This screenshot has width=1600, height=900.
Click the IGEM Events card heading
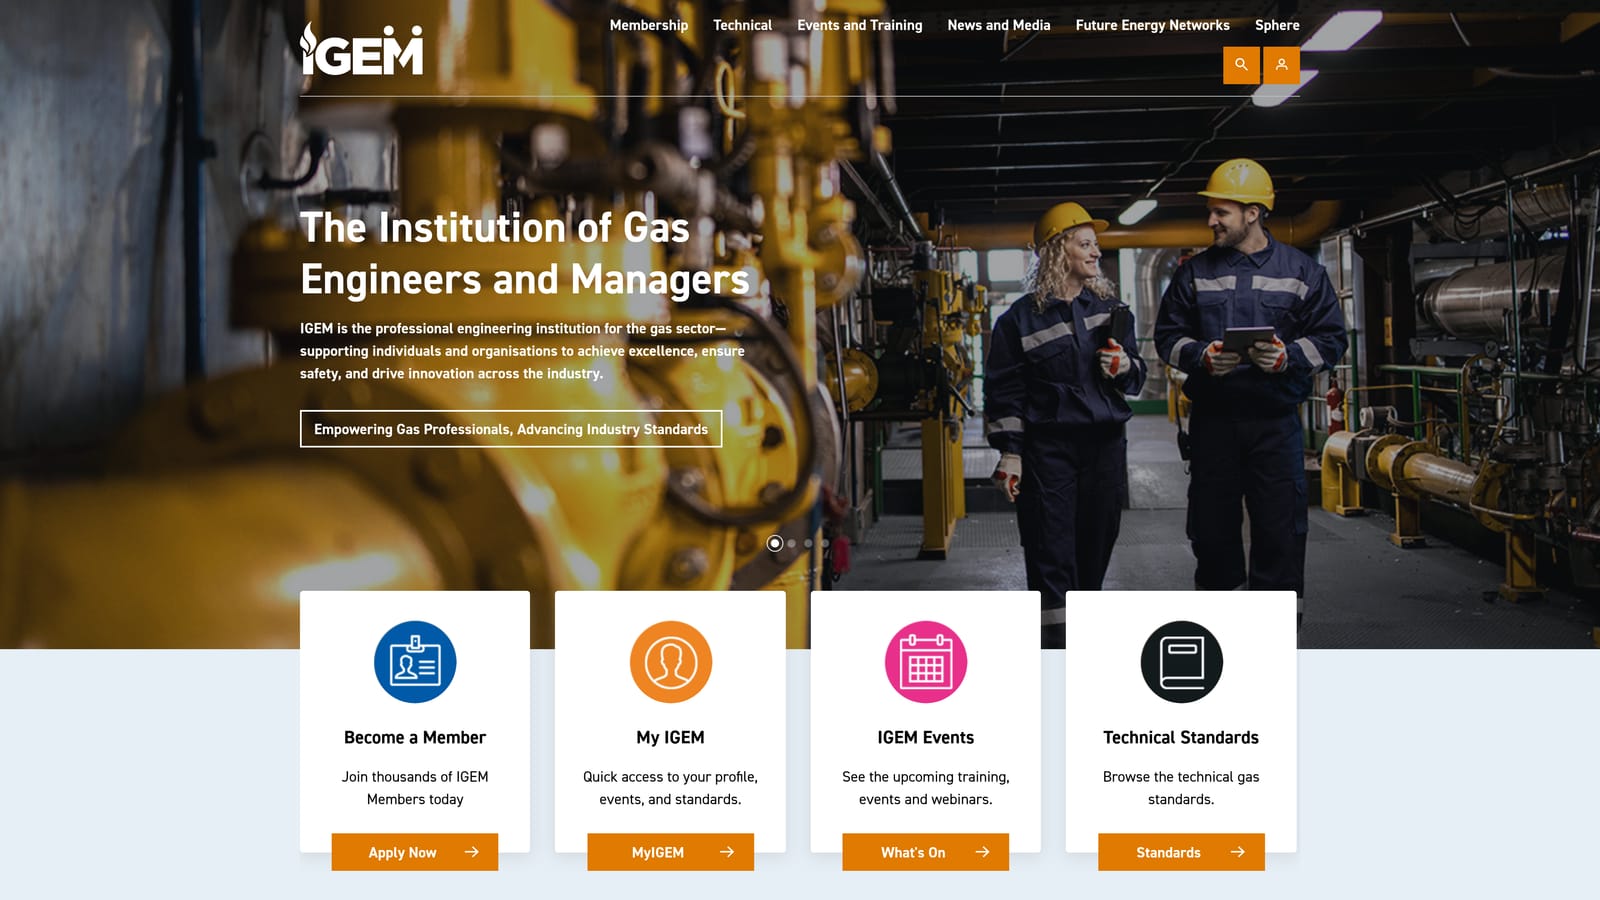coord(926,737)
